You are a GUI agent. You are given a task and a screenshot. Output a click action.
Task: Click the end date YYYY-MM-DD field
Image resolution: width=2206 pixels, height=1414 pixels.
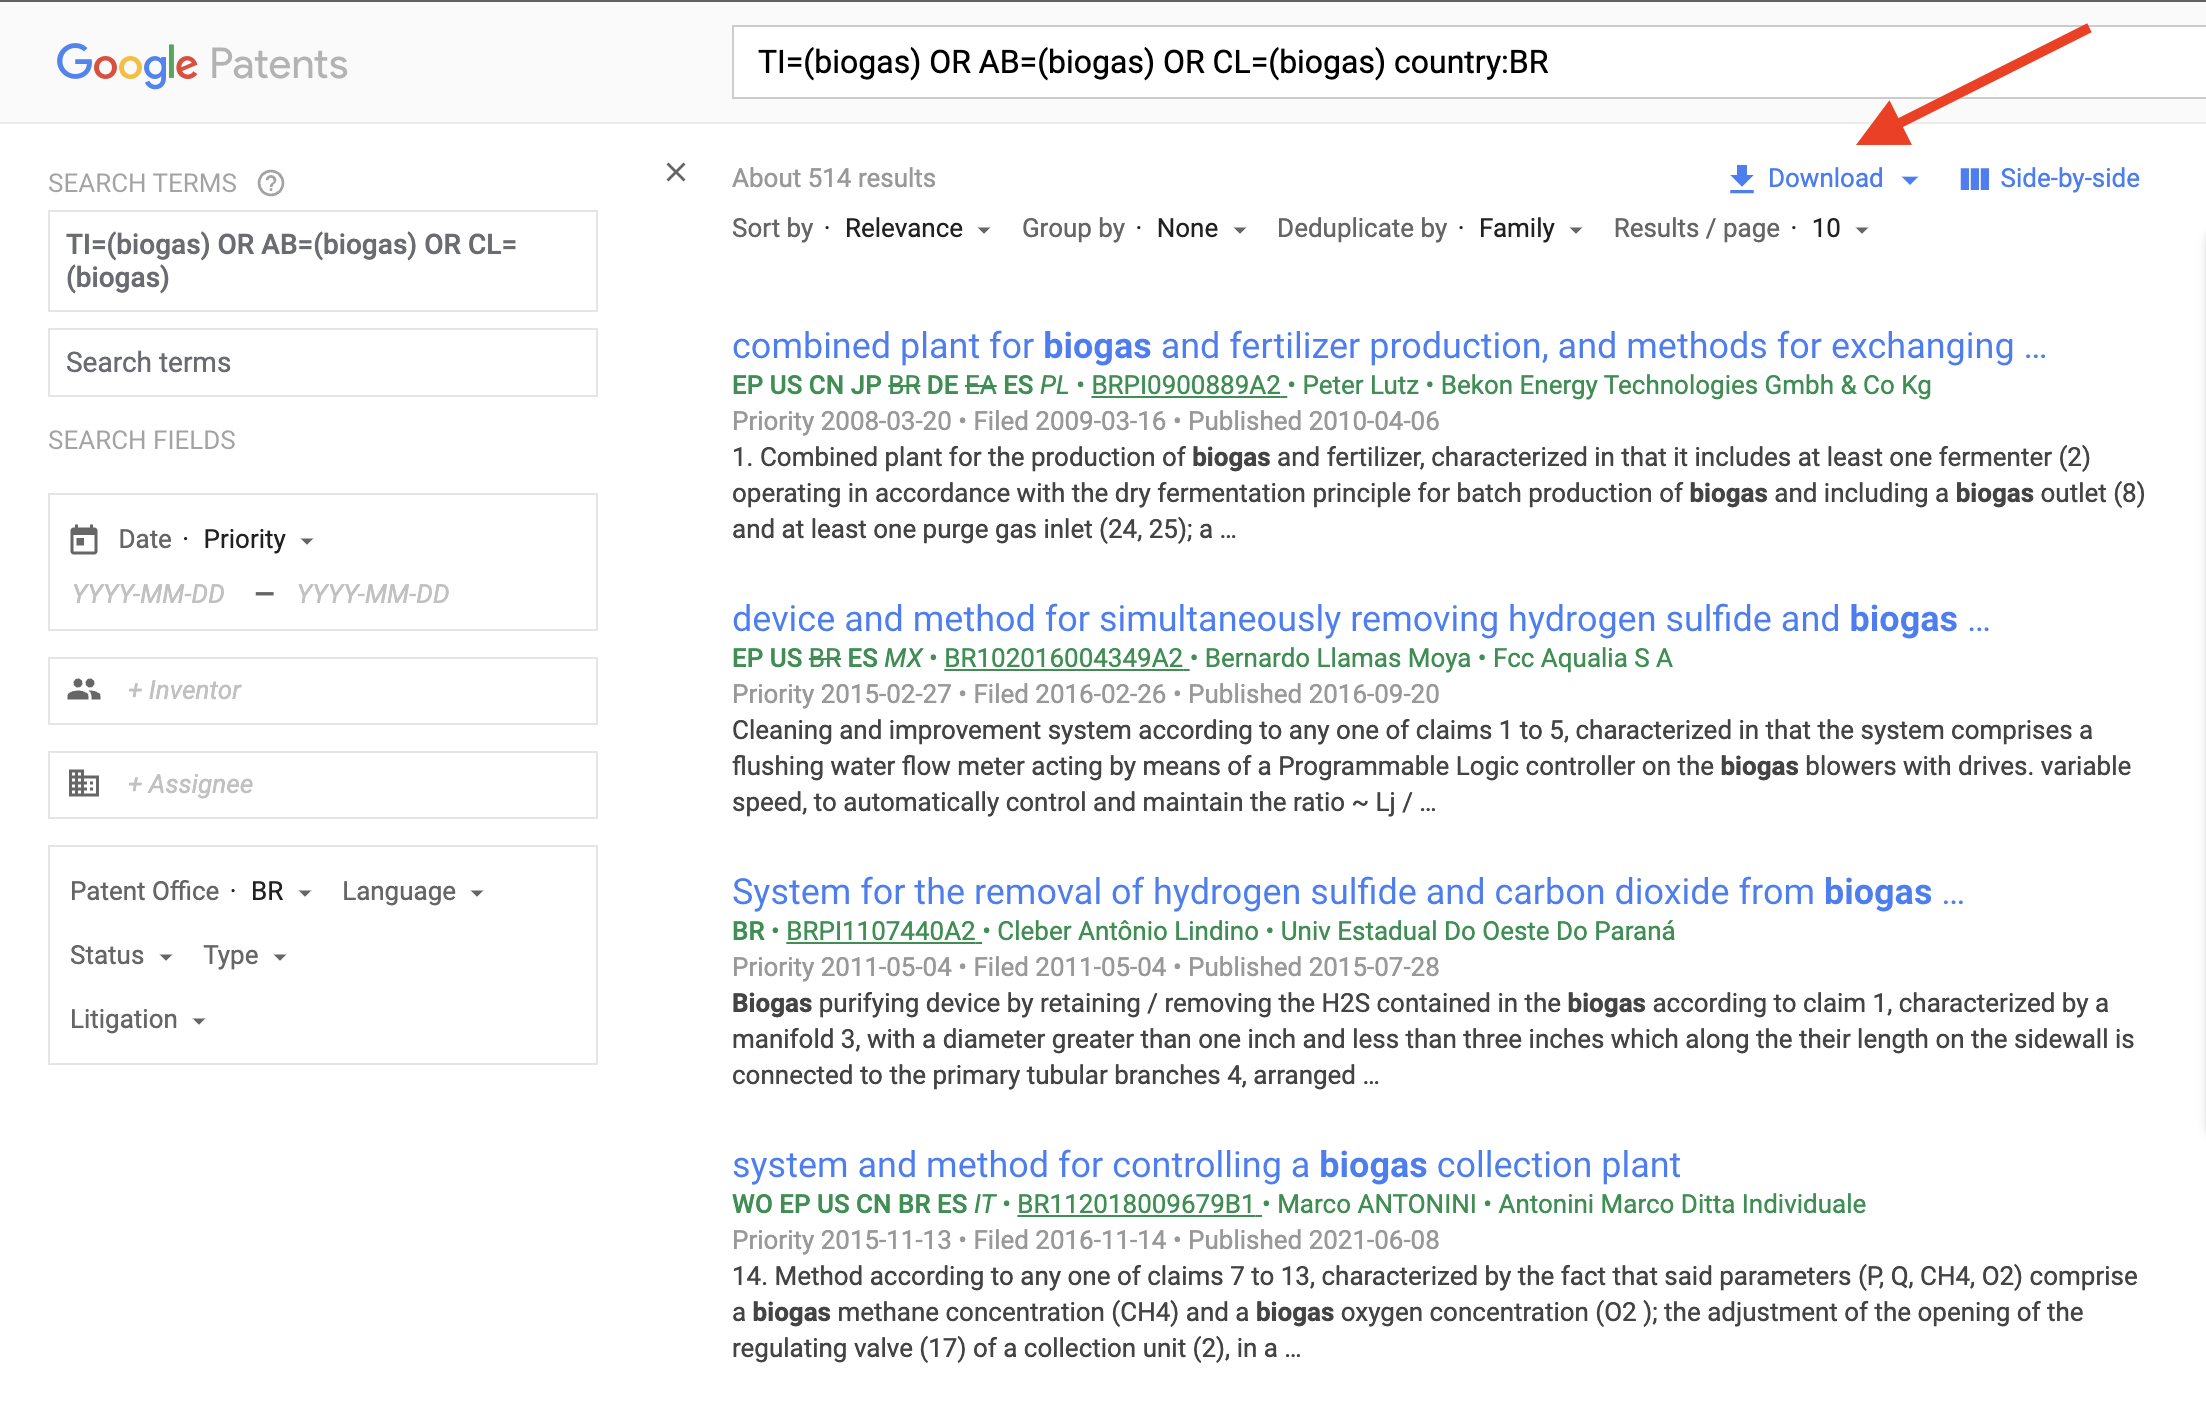[373, 594]
